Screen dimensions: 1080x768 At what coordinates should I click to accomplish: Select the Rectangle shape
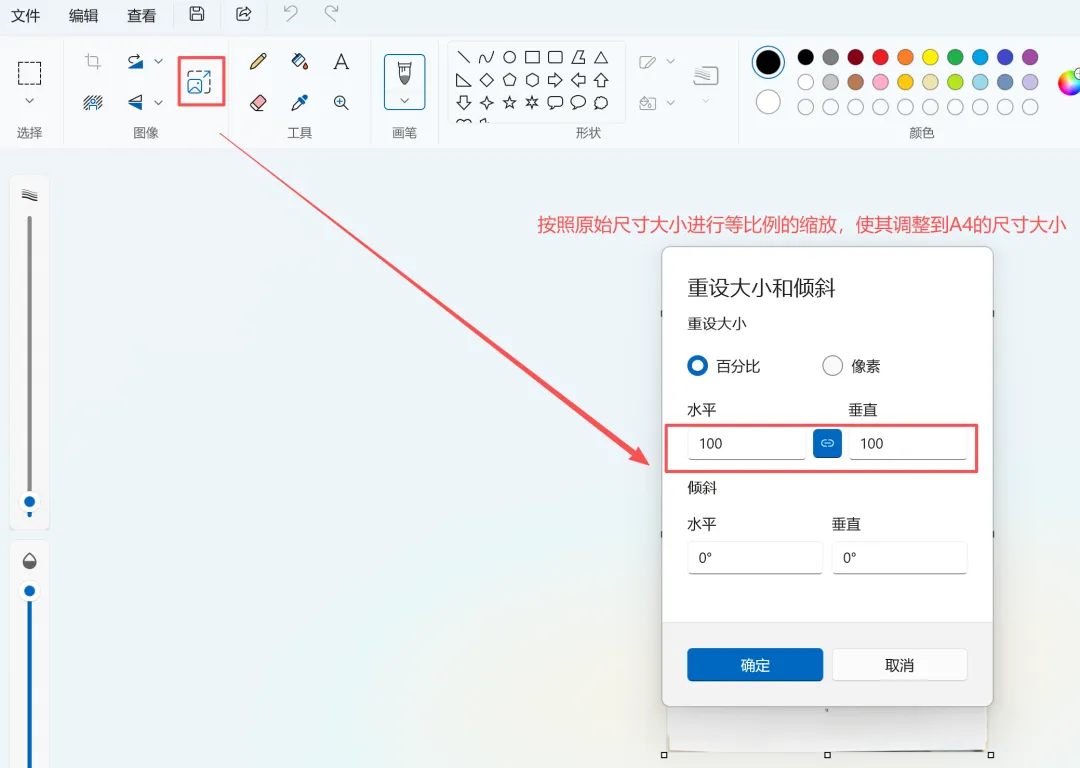[532, 57]
